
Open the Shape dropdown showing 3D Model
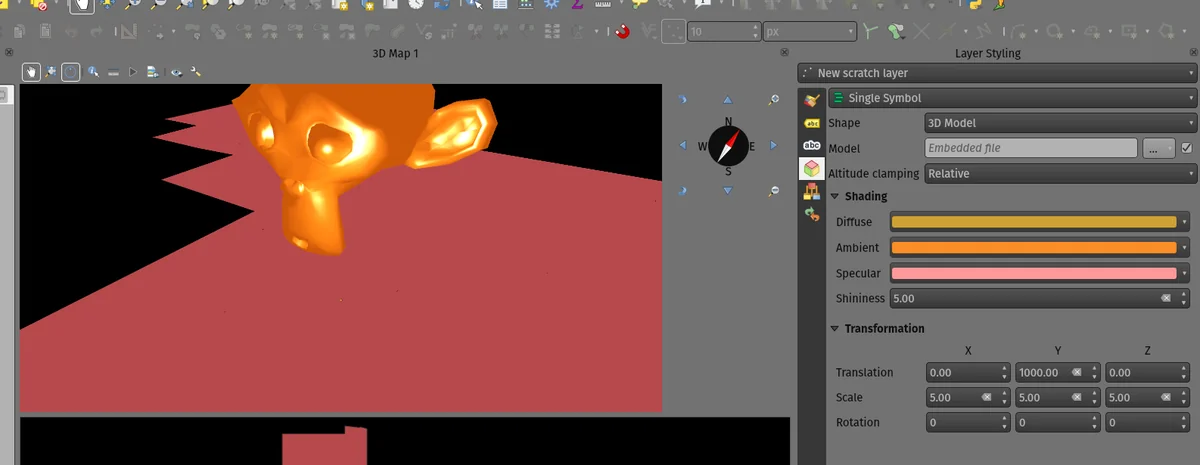(1060, 123)
